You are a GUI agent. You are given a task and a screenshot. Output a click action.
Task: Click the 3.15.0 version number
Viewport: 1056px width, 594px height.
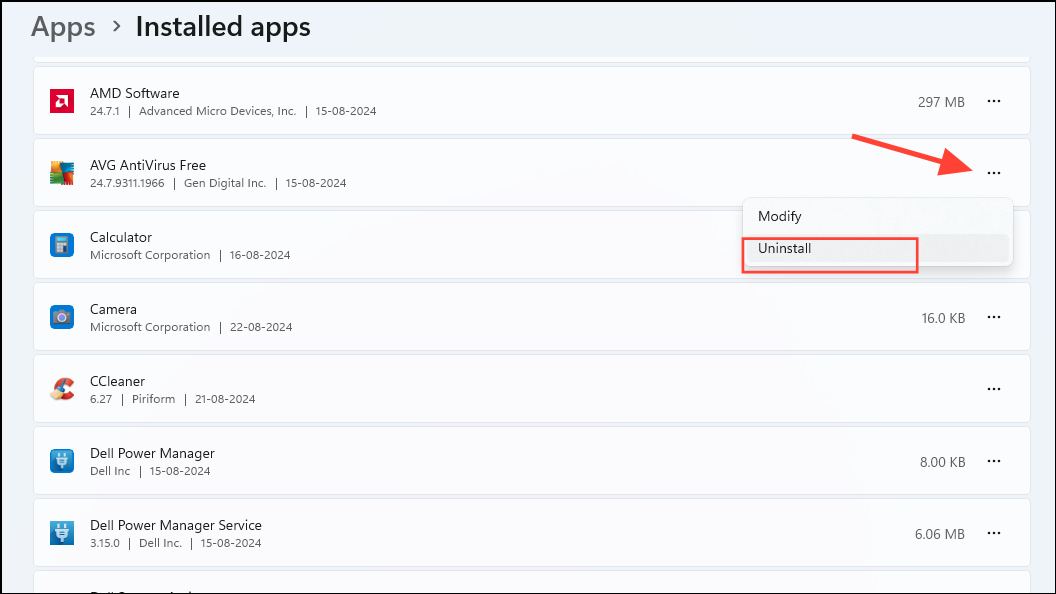click(105, 543)
